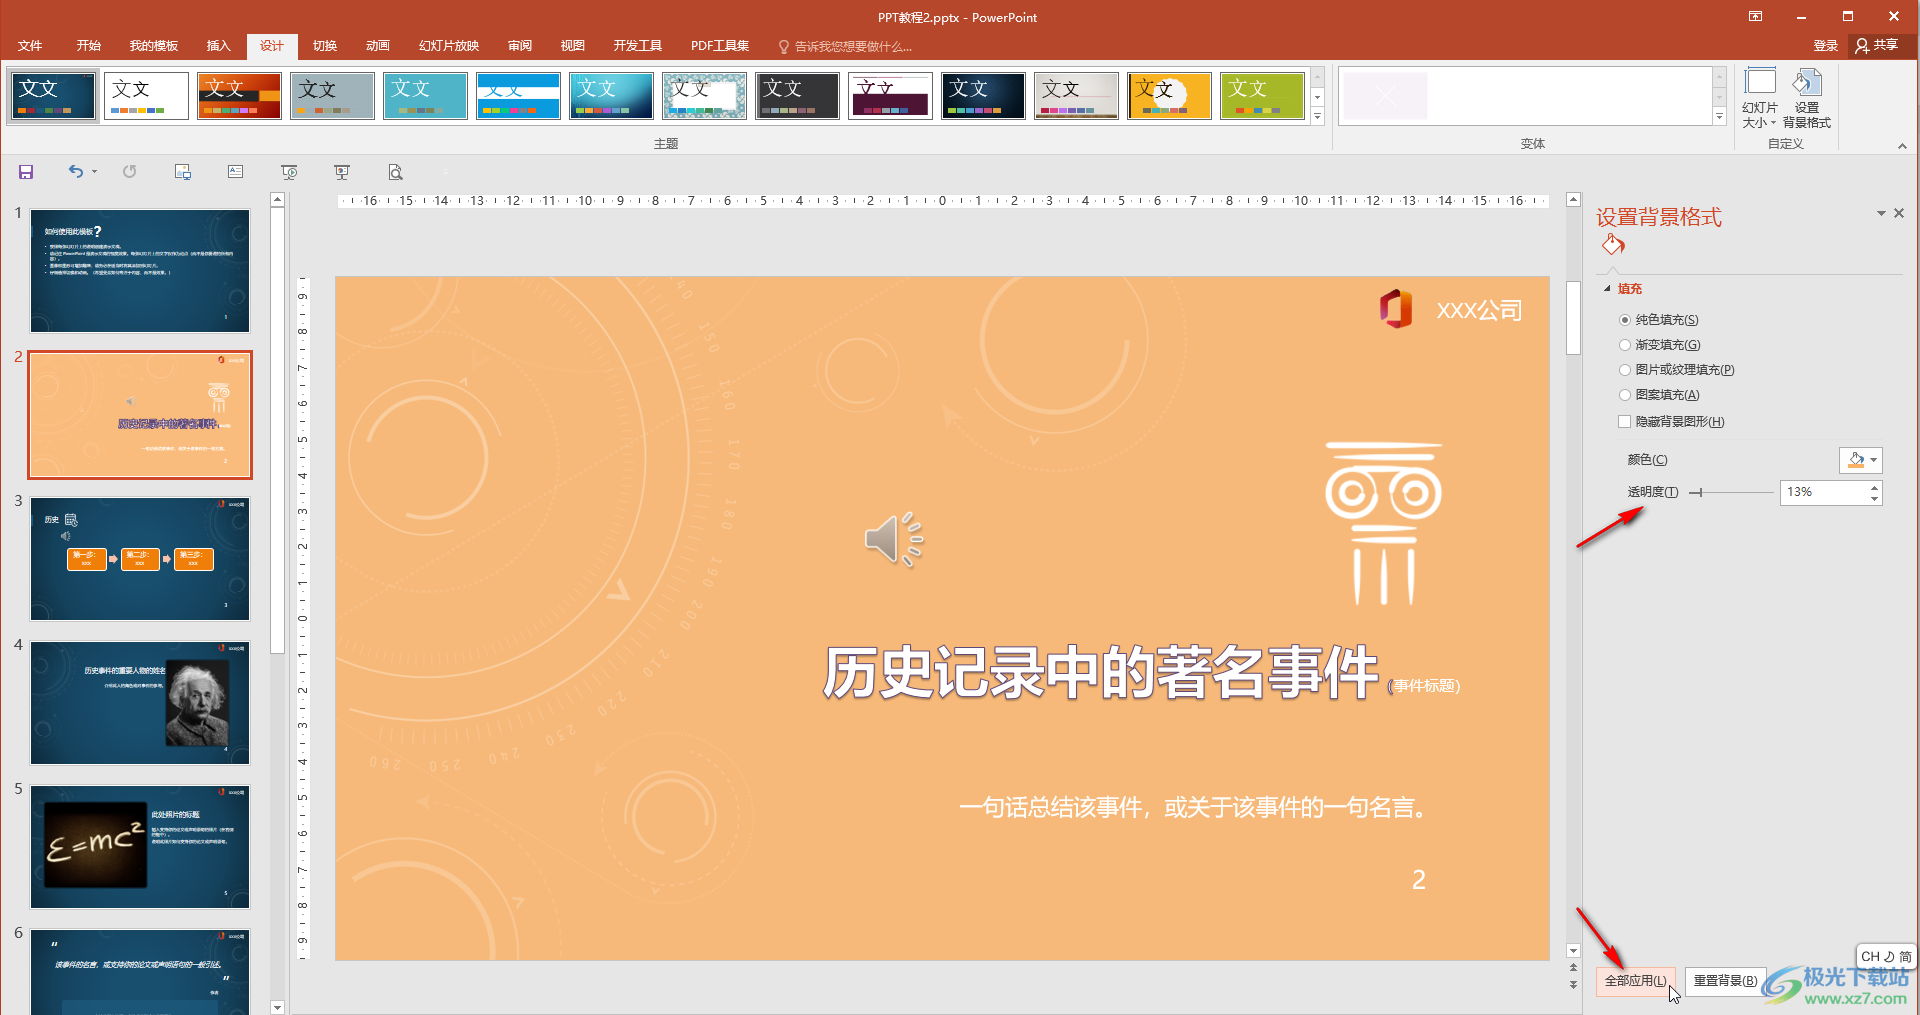
Task: Open the Review (审阅) tab
Action: click(520, 46)
